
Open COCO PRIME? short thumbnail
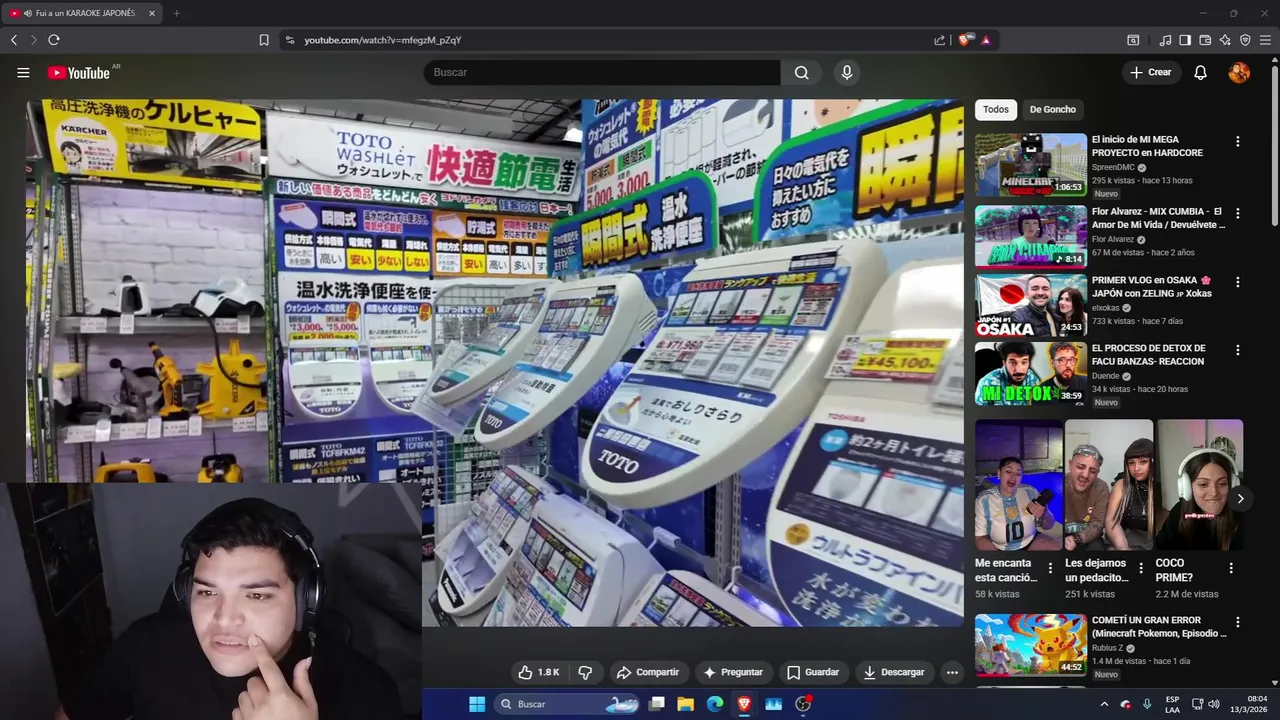tap(1199, 485)
